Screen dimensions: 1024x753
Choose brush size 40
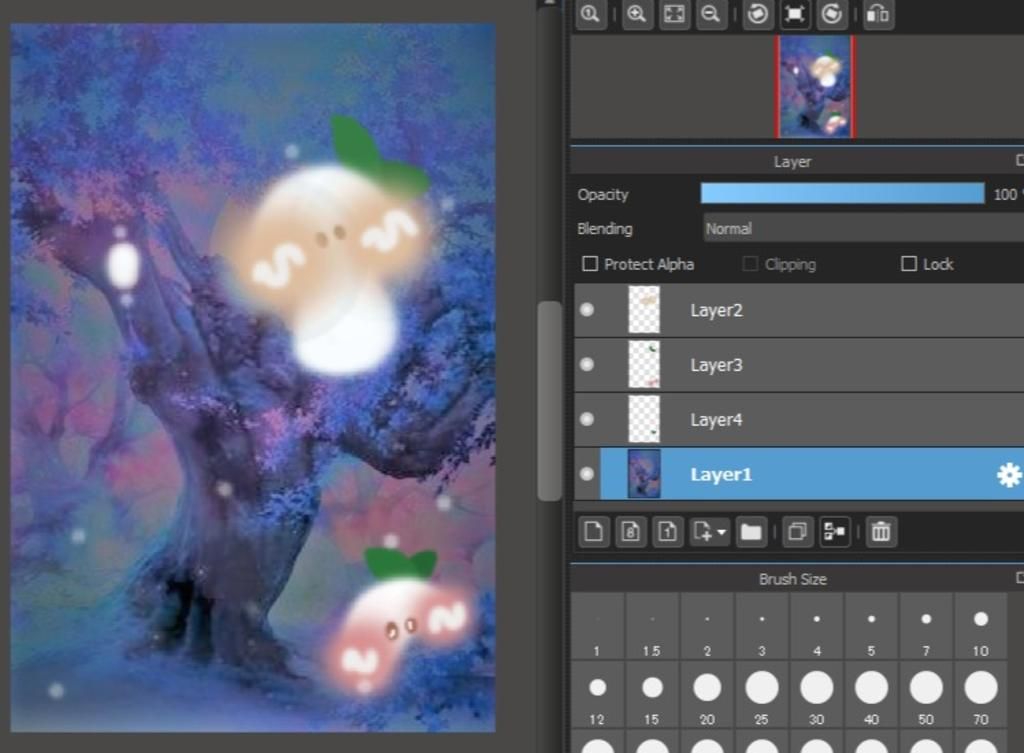pyautogui.click(x=871, y=696)
